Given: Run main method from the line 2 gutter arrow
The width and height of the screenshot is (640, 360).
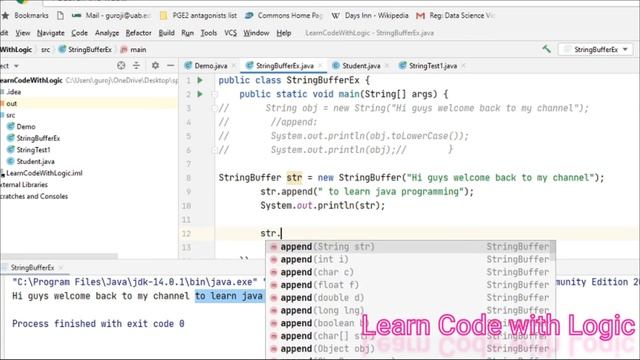Looking at the screenshot, I should coord(200,94).
